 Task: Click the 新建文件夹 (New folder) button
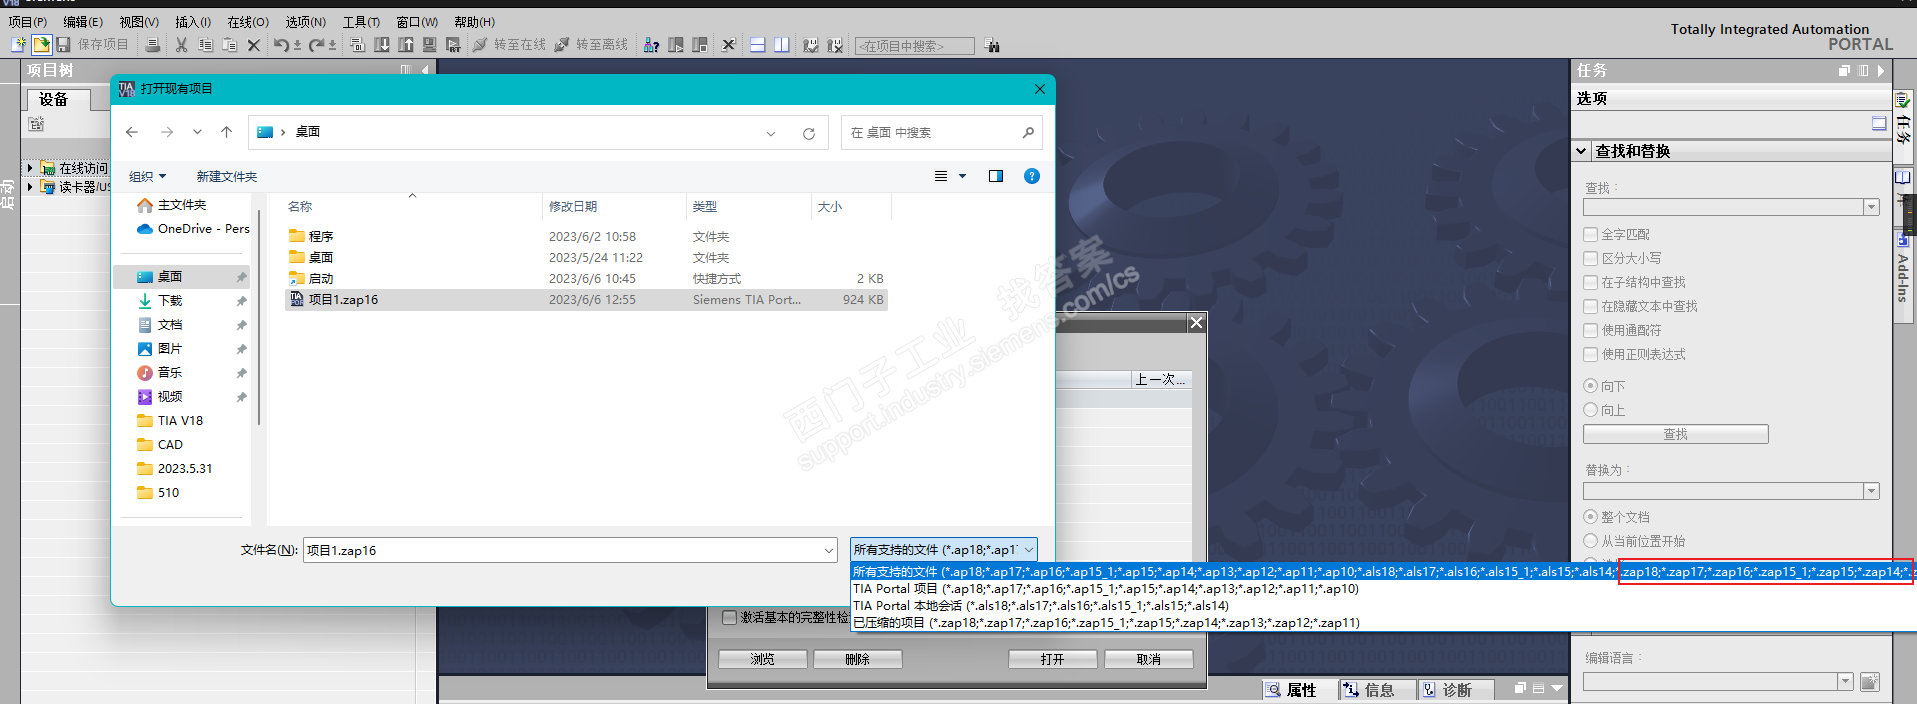227,176
